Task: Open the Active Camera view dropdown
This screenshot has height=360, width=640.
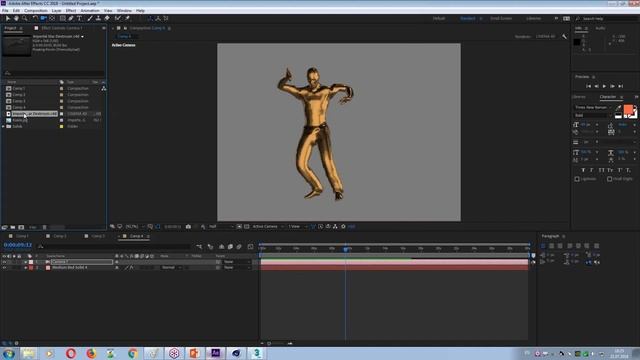Action: coord(268,227)
